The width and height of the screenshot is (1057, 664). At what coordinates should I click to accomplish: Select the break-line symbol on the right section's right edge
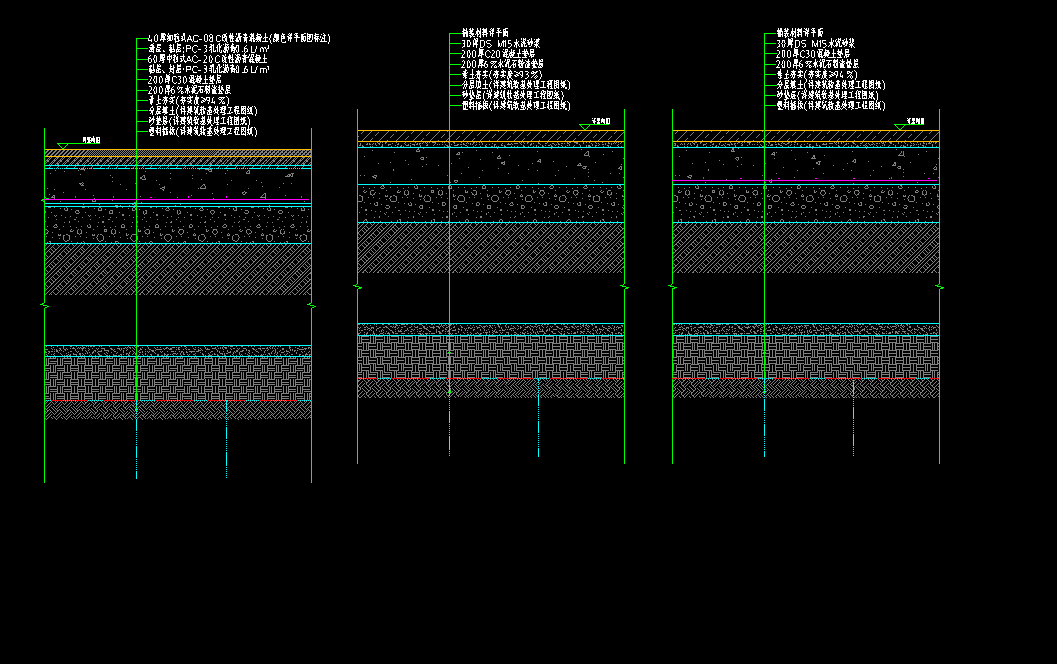(939, 288)
